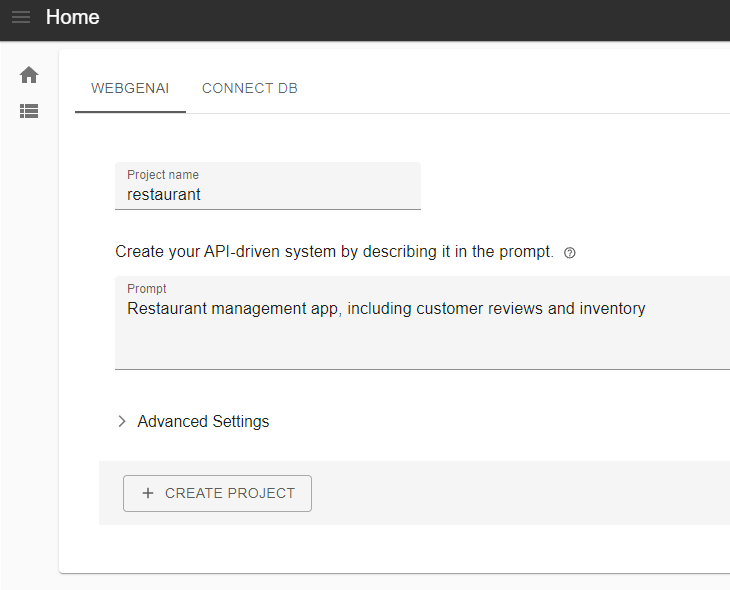The height and width of the screenshot is (590, 730).
Task: Click the Home title in header
Action: click(73, 17)
